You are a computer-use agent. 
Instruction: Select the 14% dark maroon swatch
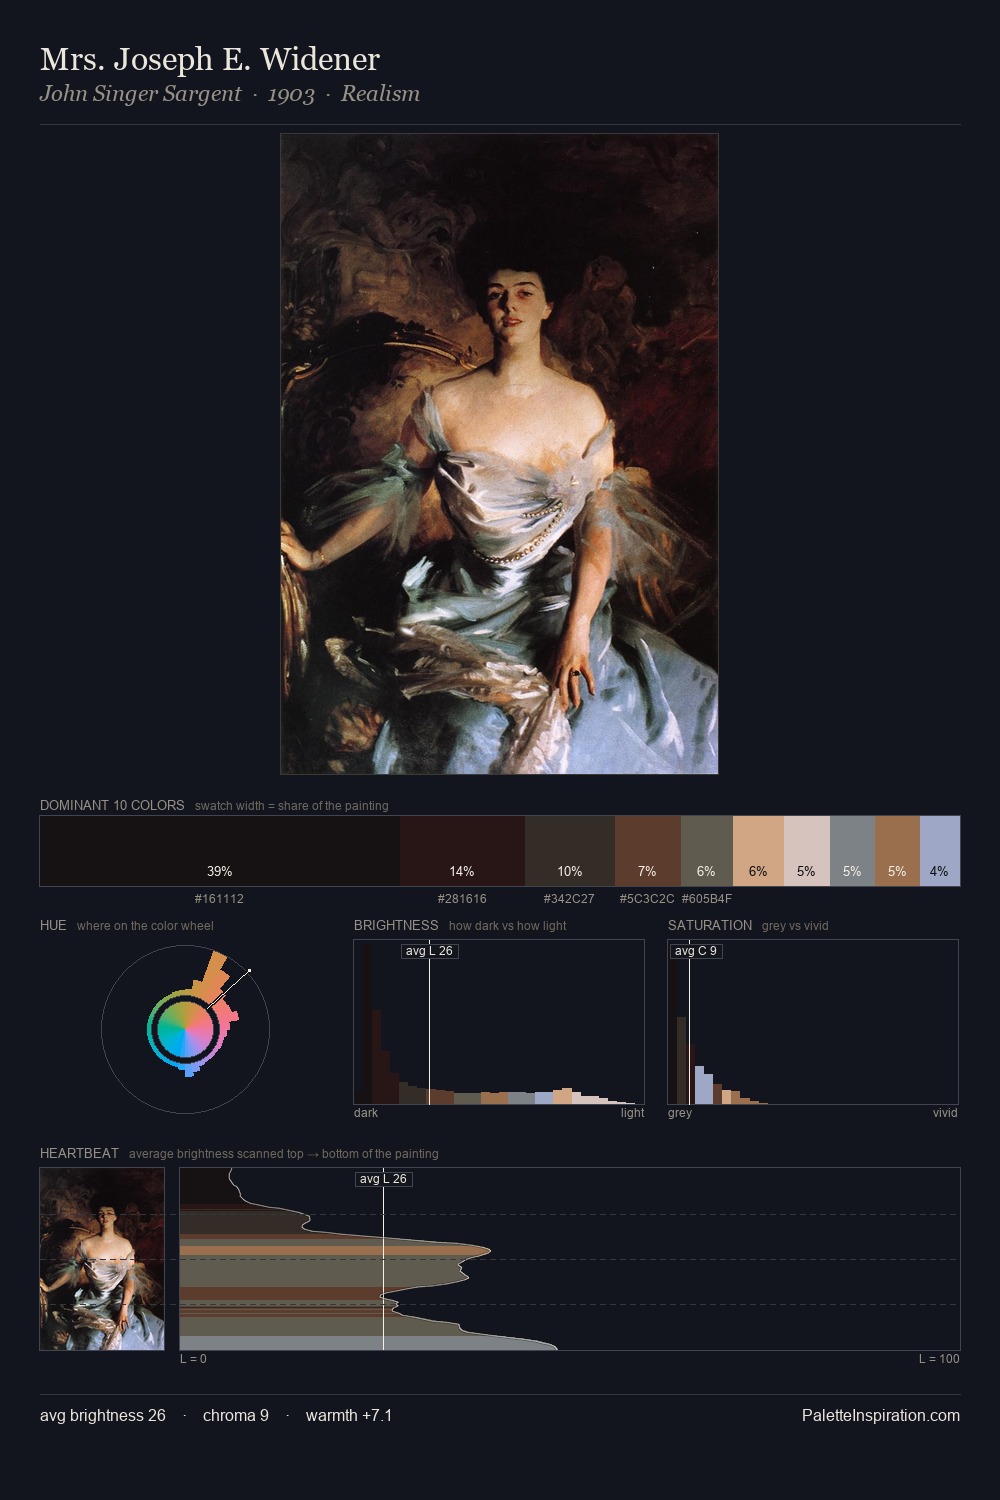click(462, 851)
